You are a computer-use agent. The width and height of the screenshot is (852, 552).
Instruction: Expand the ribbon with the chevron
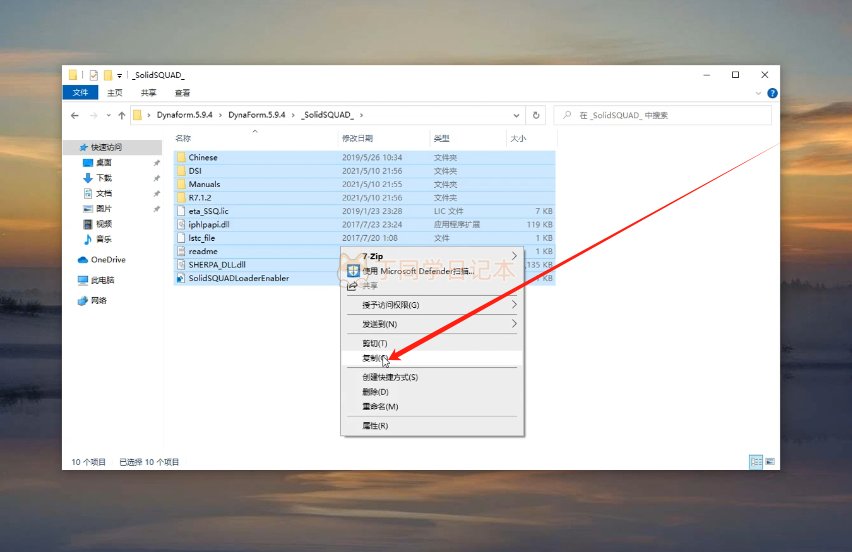click(x=758, y=93)
